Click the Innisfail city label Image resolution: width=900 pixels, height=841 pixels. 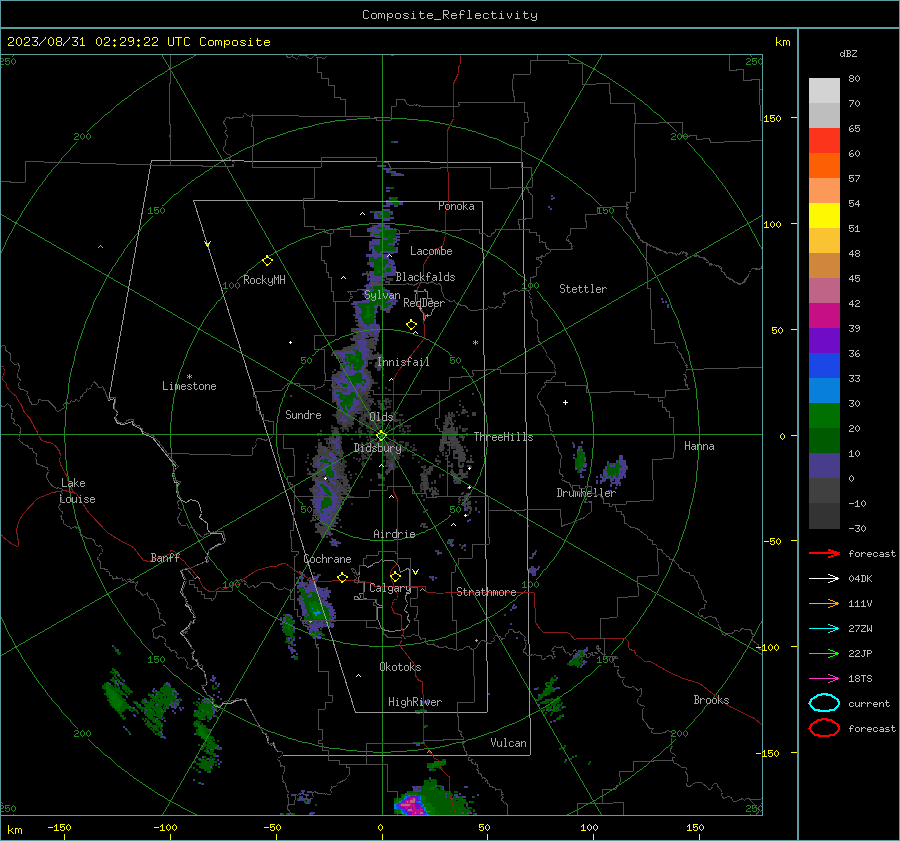403,362
